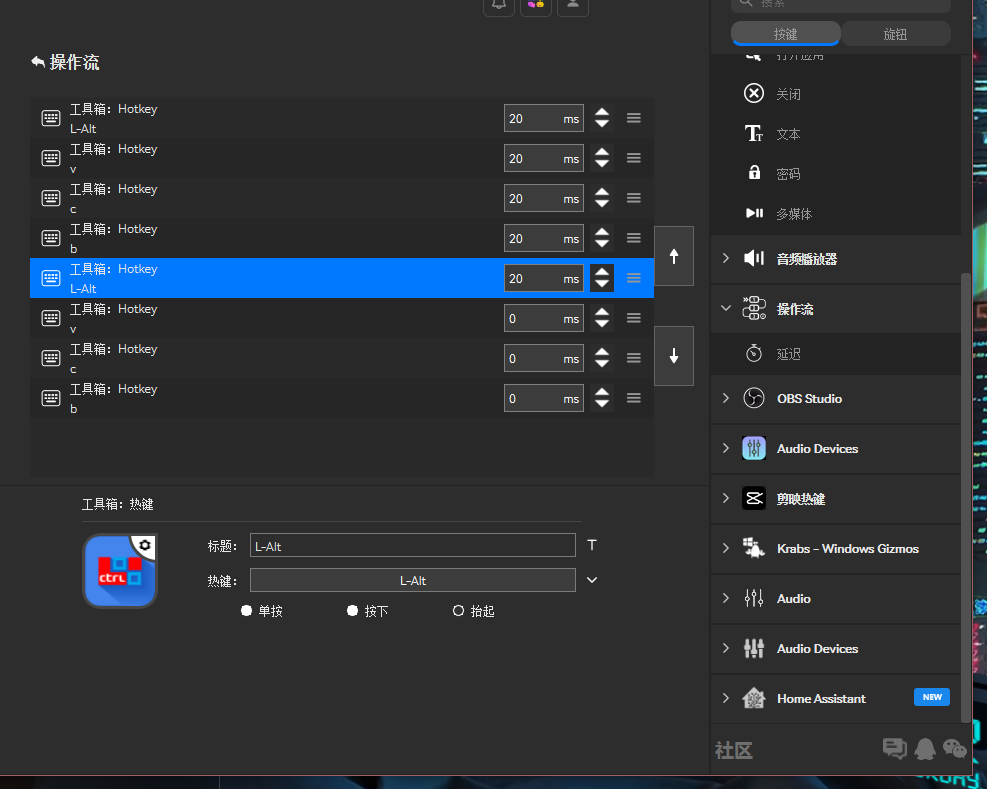Open the 热键 dropdown chevron
Screen dimensions: 987x789
pos(592,580)
